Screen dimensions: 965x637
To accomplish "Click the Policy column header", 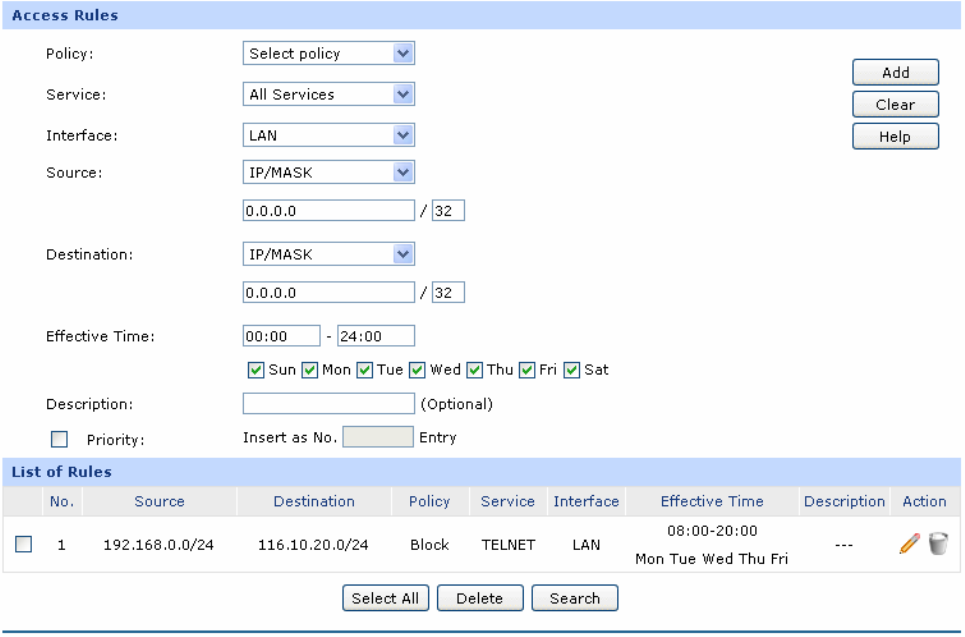I will pyautogui.click(x=430, y=502).
